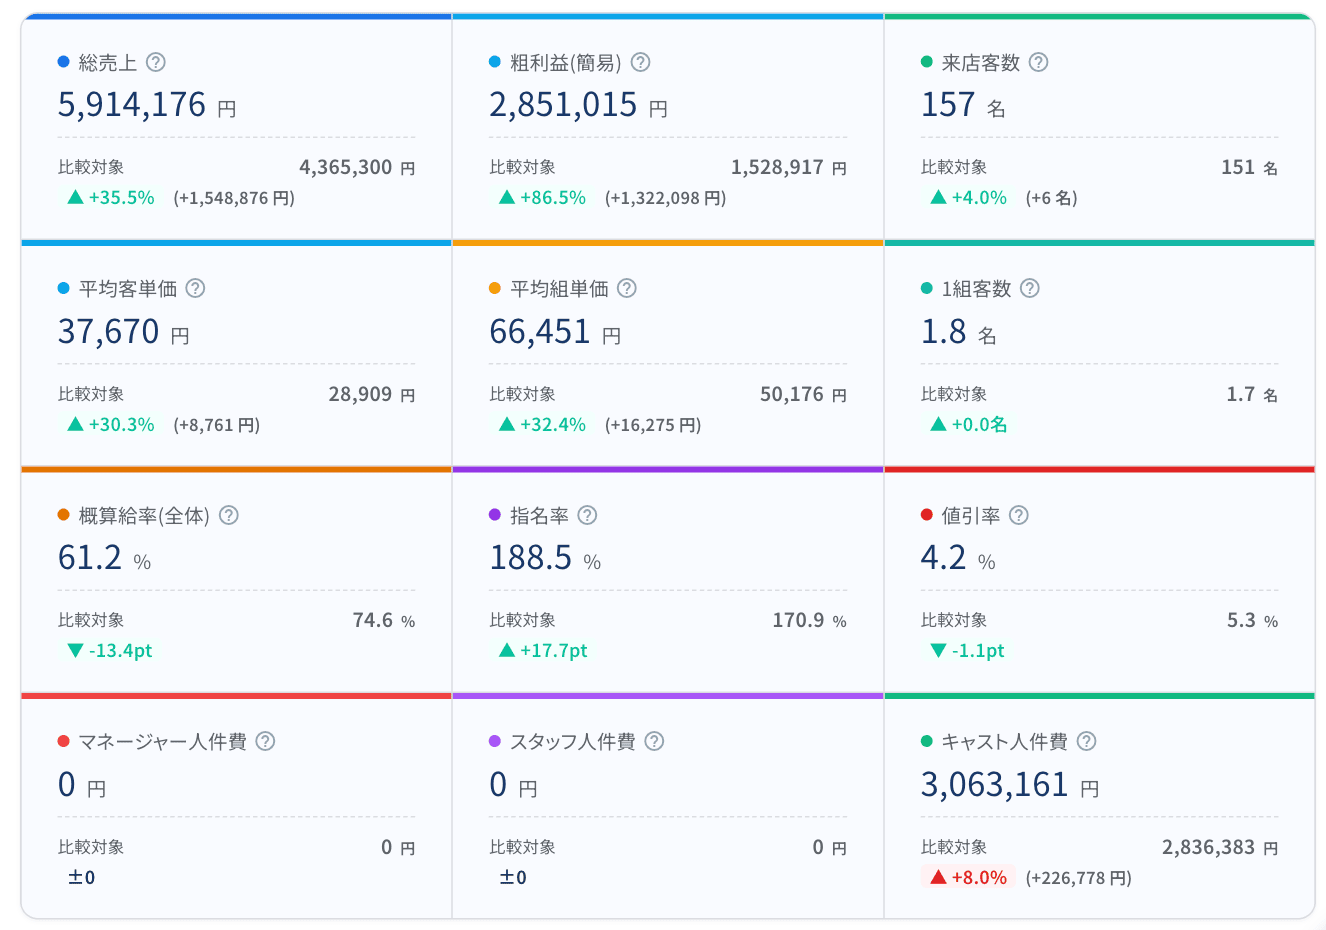Show help for 平均客単価
1326x930 pixels.
pyautogui.click(x=196, y=288)
